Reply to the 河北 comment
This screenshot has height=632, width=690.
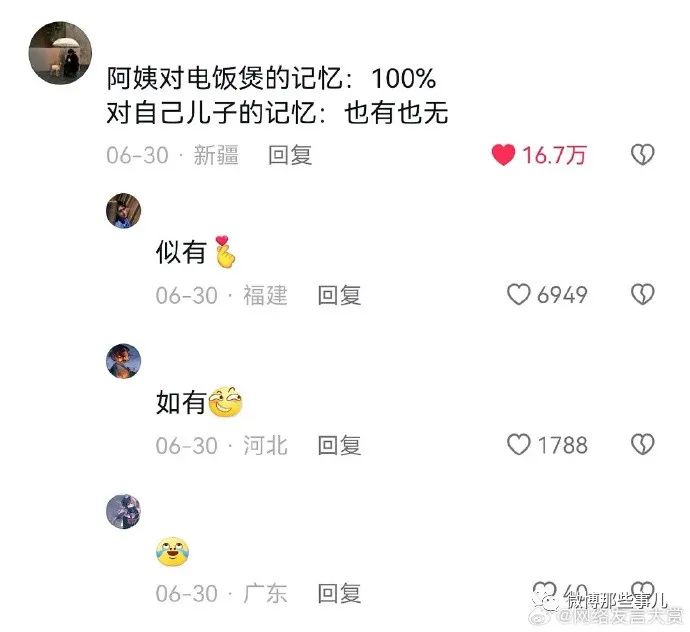click(339, 445)
